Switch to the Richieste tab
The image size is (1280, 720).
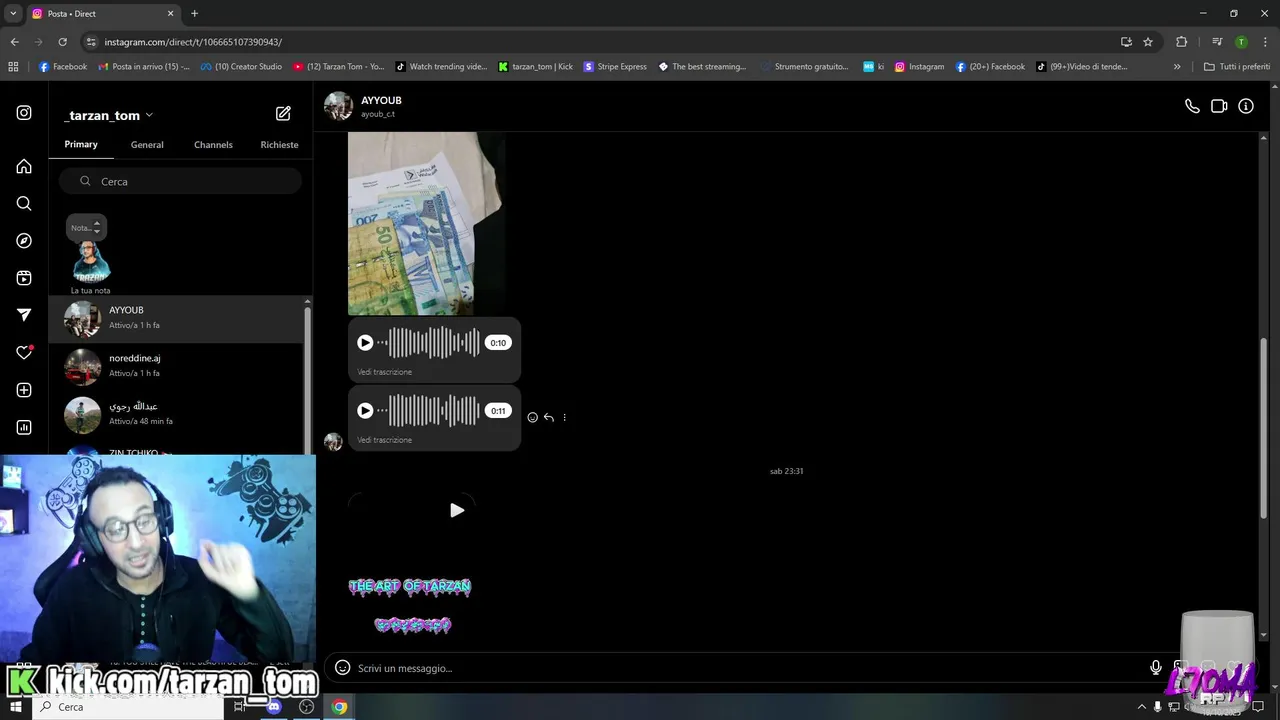tap(279, 145)
